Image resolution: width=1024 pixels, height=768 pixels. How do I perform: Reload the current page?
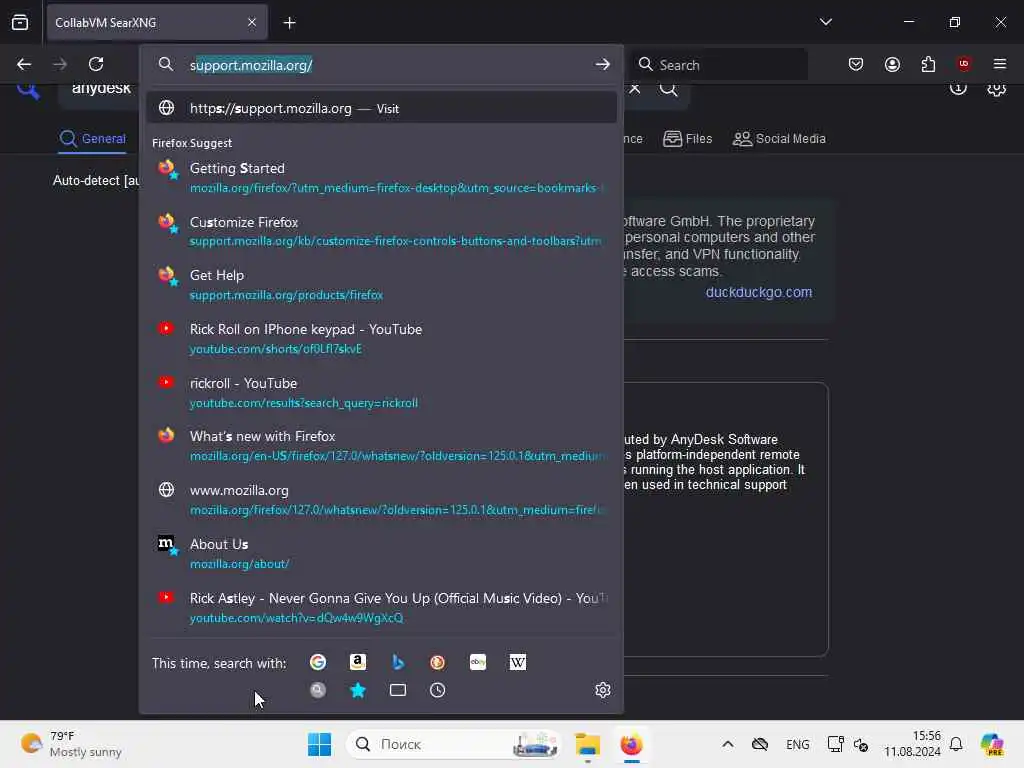(x=96, y=64)
